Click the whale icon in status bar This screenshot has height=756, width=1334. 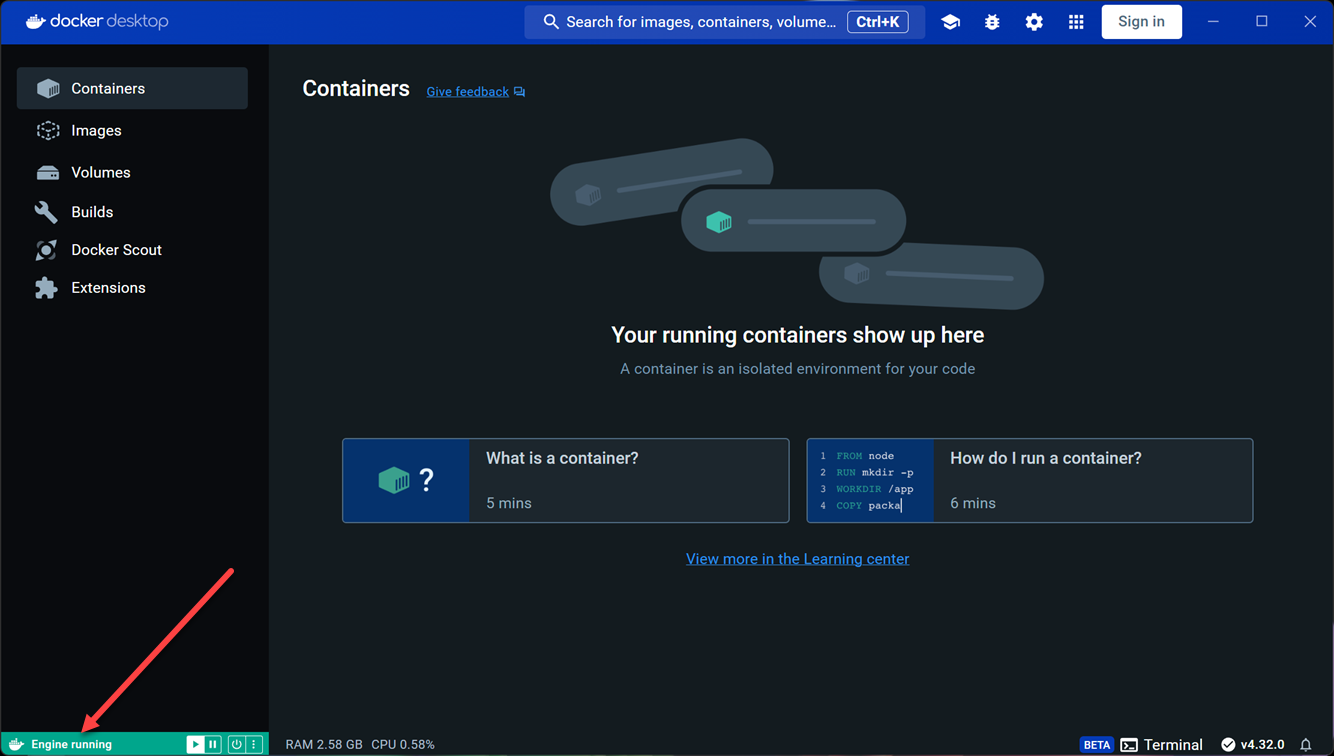pos(16,745)
